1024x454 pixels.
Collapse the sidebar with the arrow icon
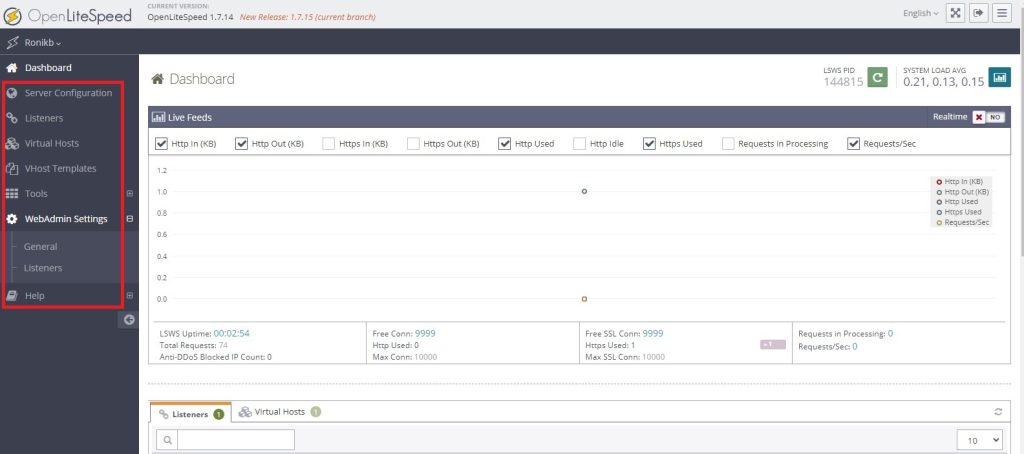[x=129, y=319]
